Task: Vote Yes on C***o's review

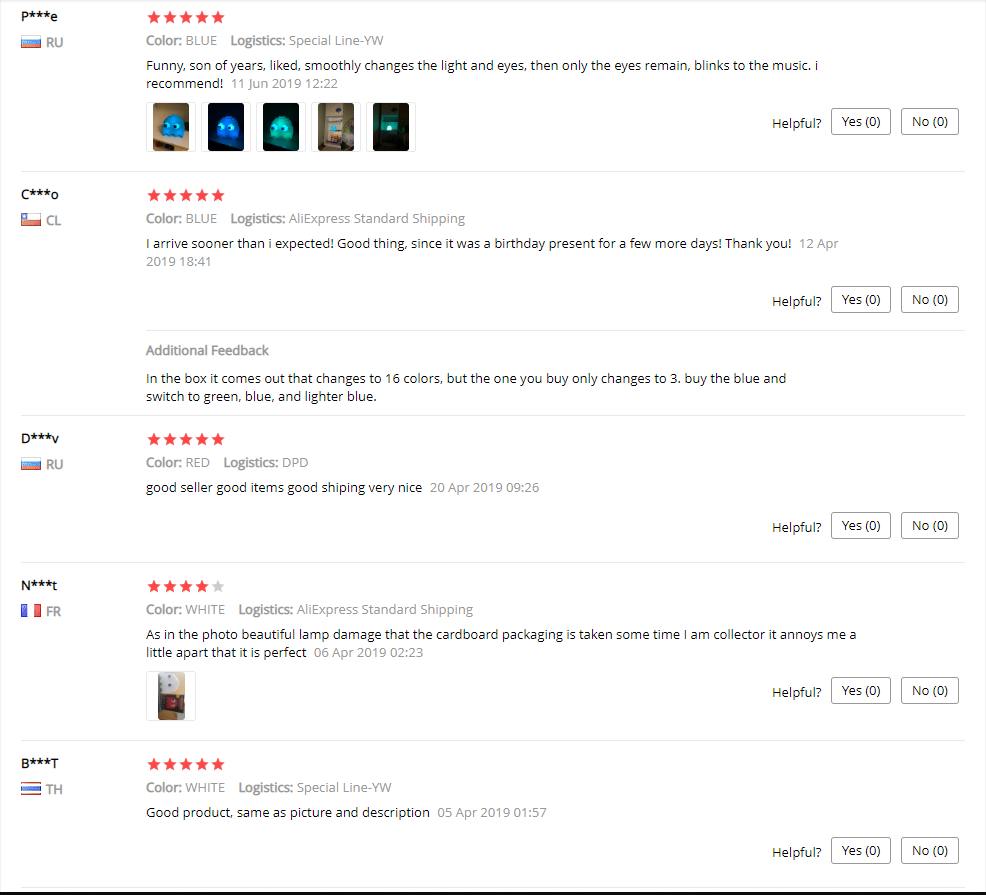Action: (x=860, y=299)
